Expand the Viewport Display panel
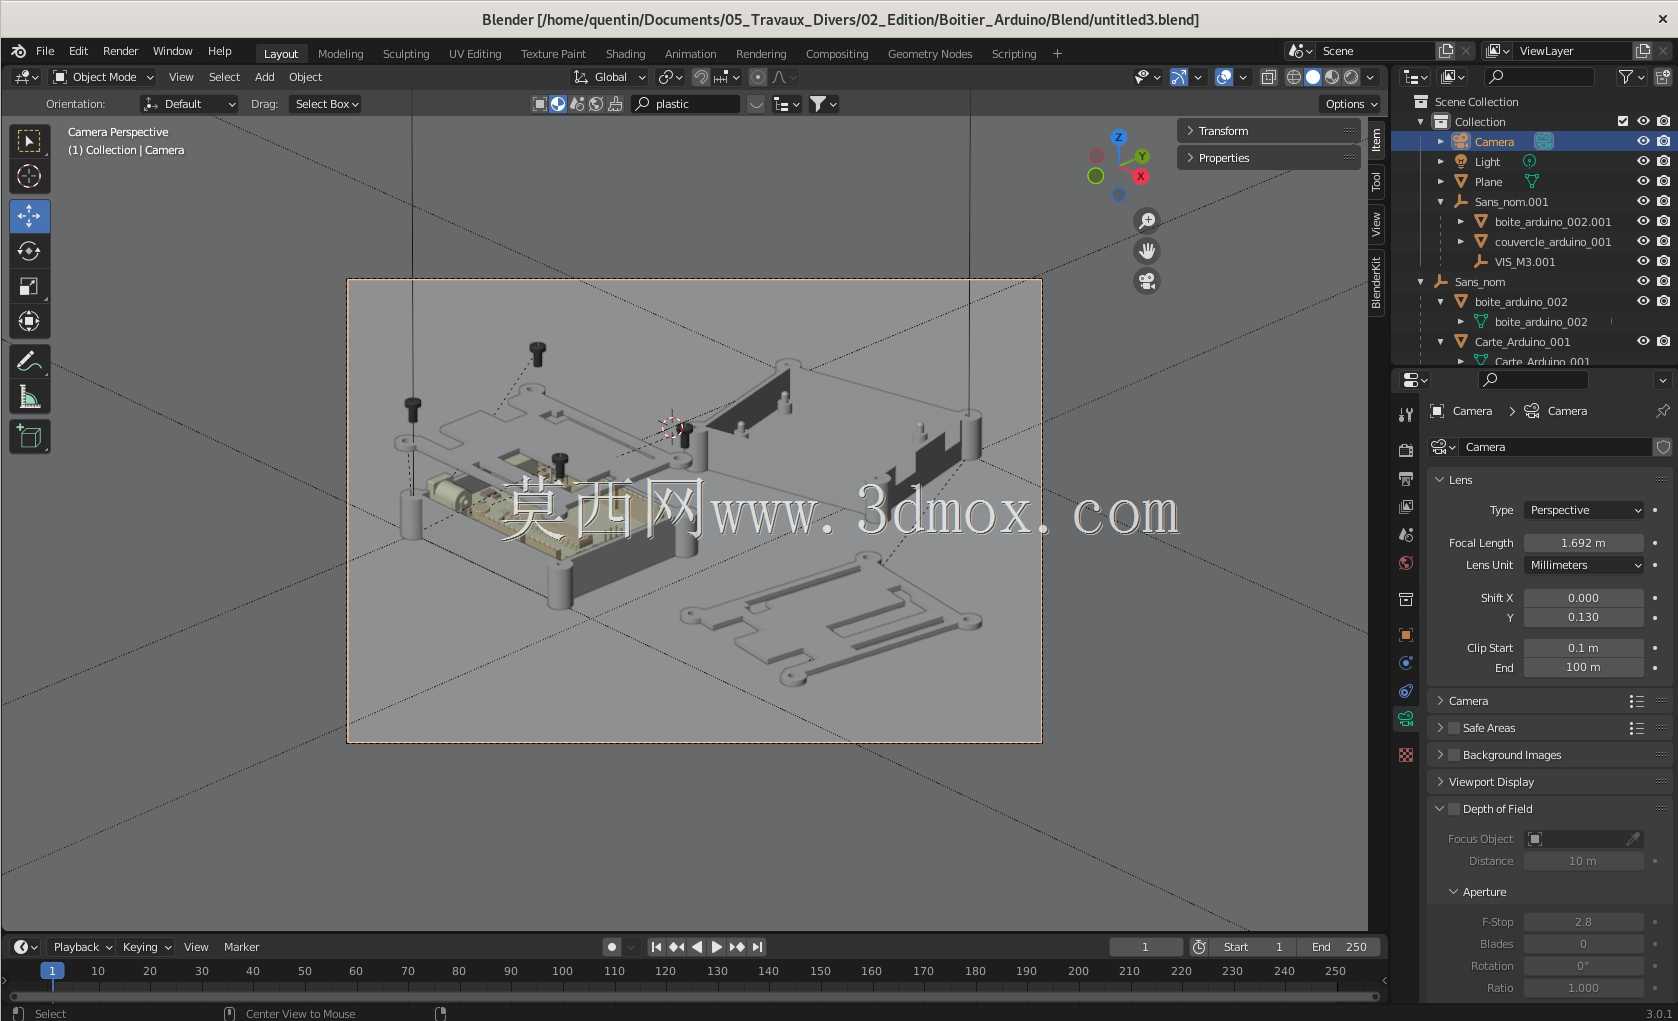 pos(1549,782)
